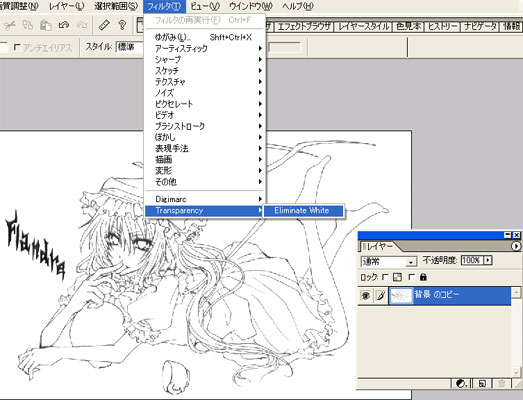Viewport: 523px width, 400px height.
Task: Click the 背景 のコピー layer thumbnail
Action: click(x=401, y=296)
